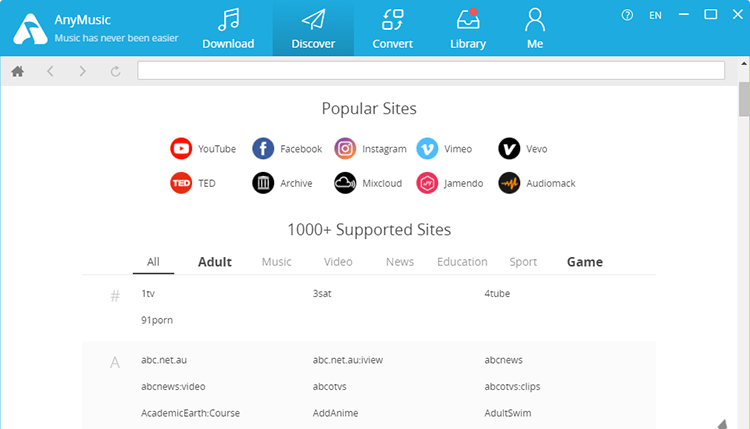The height and width of the screenshot is (429, 750).
Task: Open the Jamendo site icon
Action: [427, 183]
